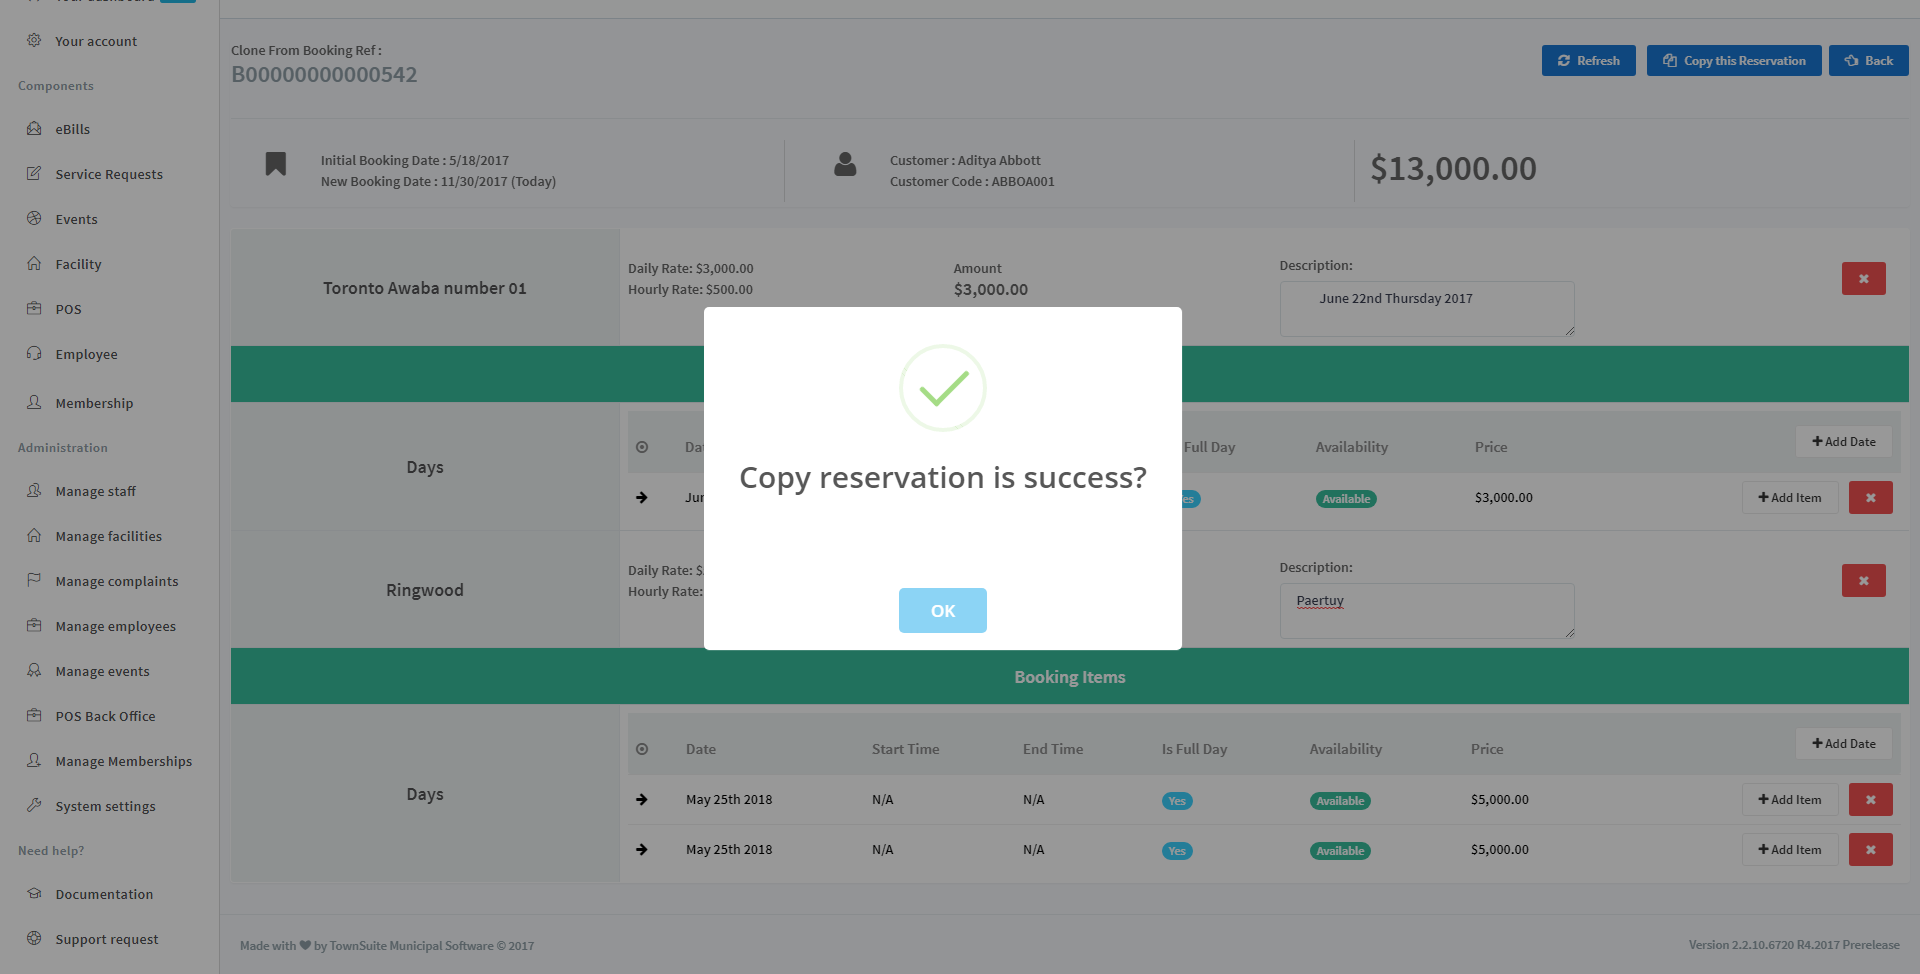Click the System settings wrench icon
The height and width of the screenshot is (974, 1920).
point(34,805)
